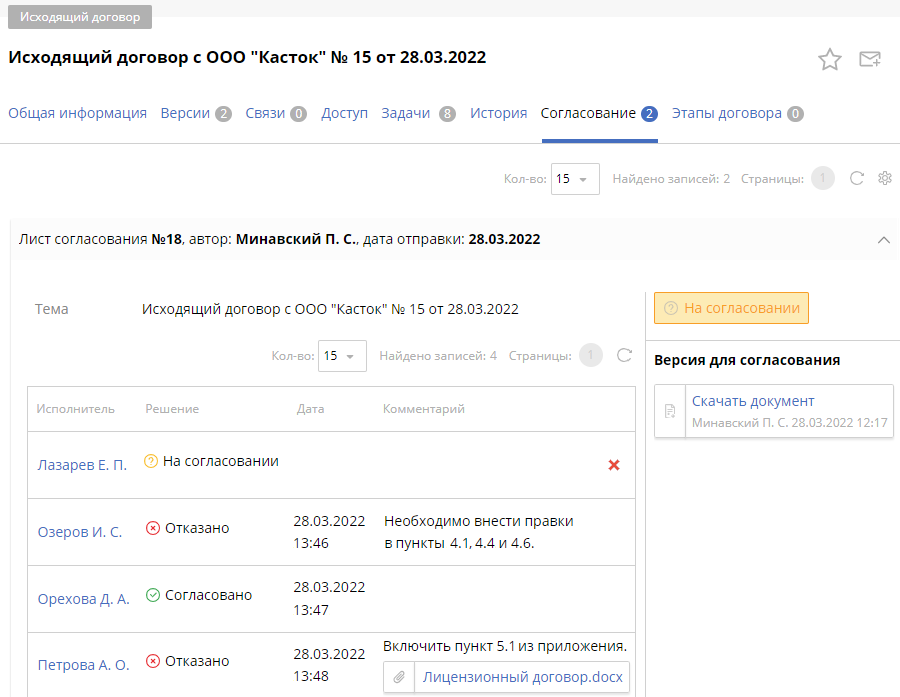
Task: Click comment about пункты 4.1, 4.4 и 4.6
Action: [479, 532]
